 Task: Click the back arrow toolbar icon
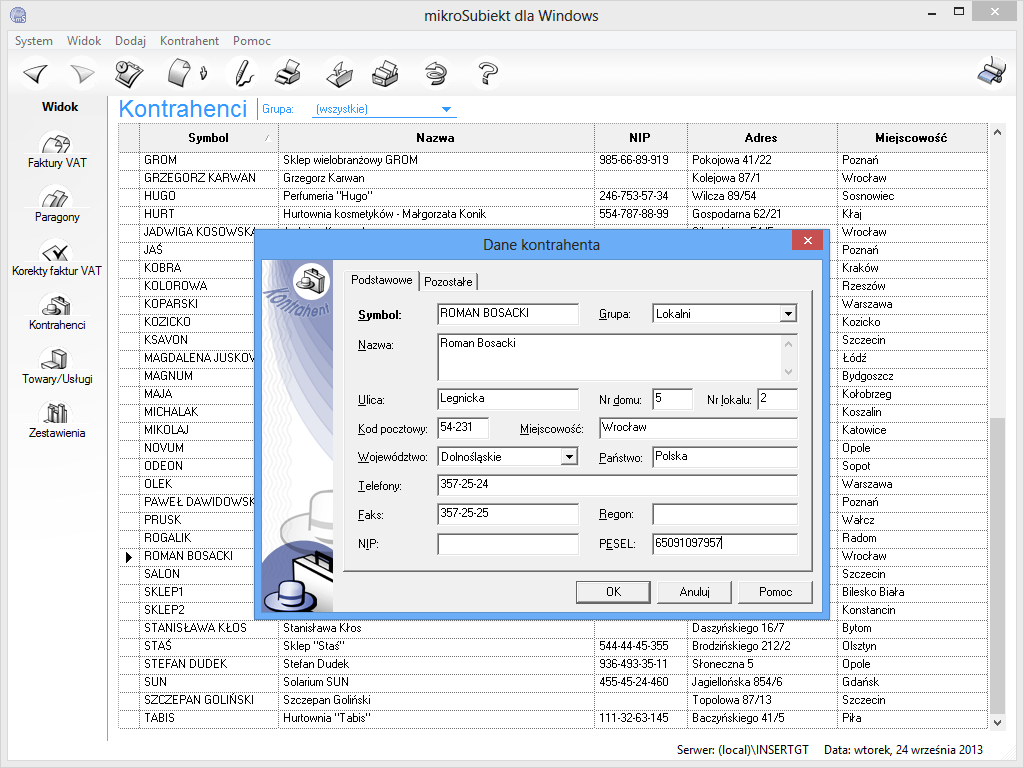36,73
